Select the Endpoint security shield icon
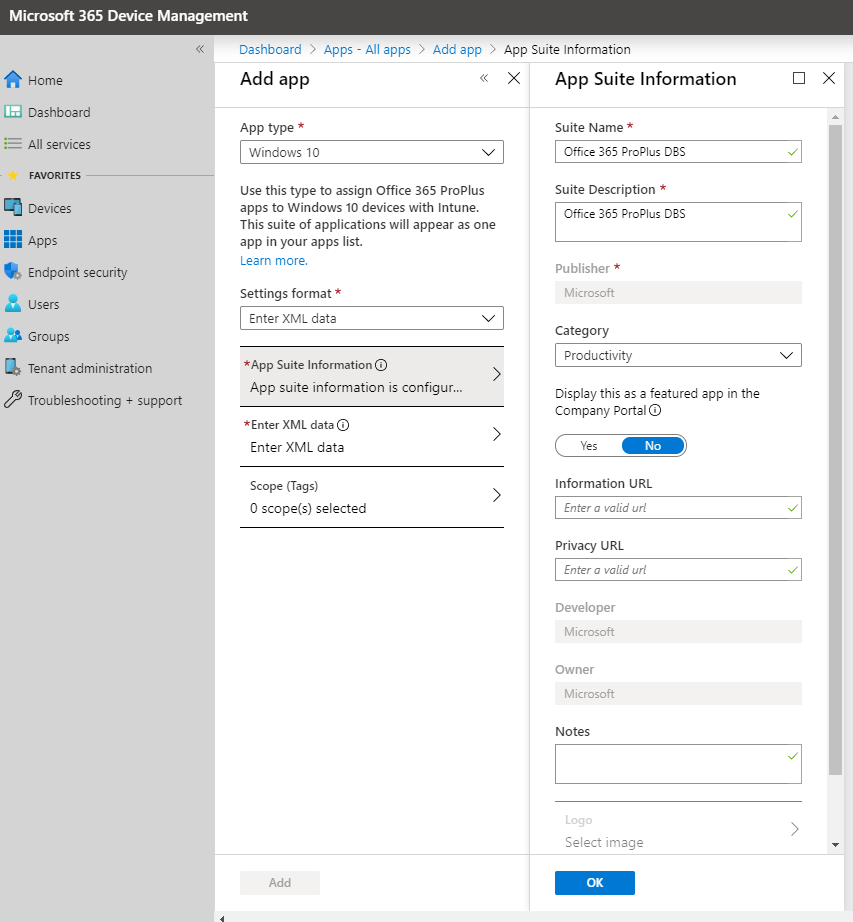 (x=13, y=272)
